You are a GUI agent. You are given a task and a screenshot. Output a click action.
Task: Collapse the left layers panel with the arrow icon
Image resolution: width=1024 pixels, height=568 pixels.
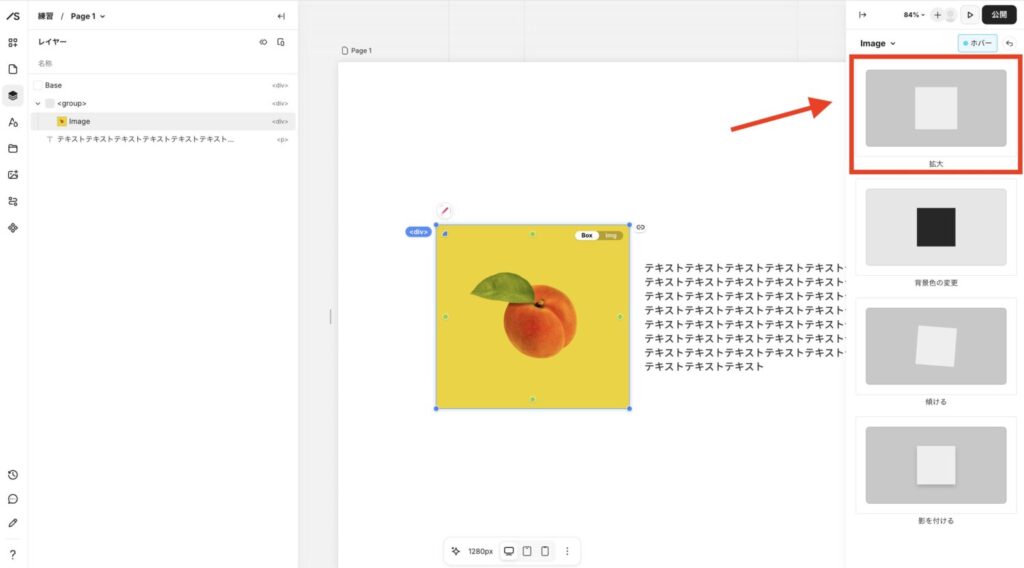(x=281, y=16)
